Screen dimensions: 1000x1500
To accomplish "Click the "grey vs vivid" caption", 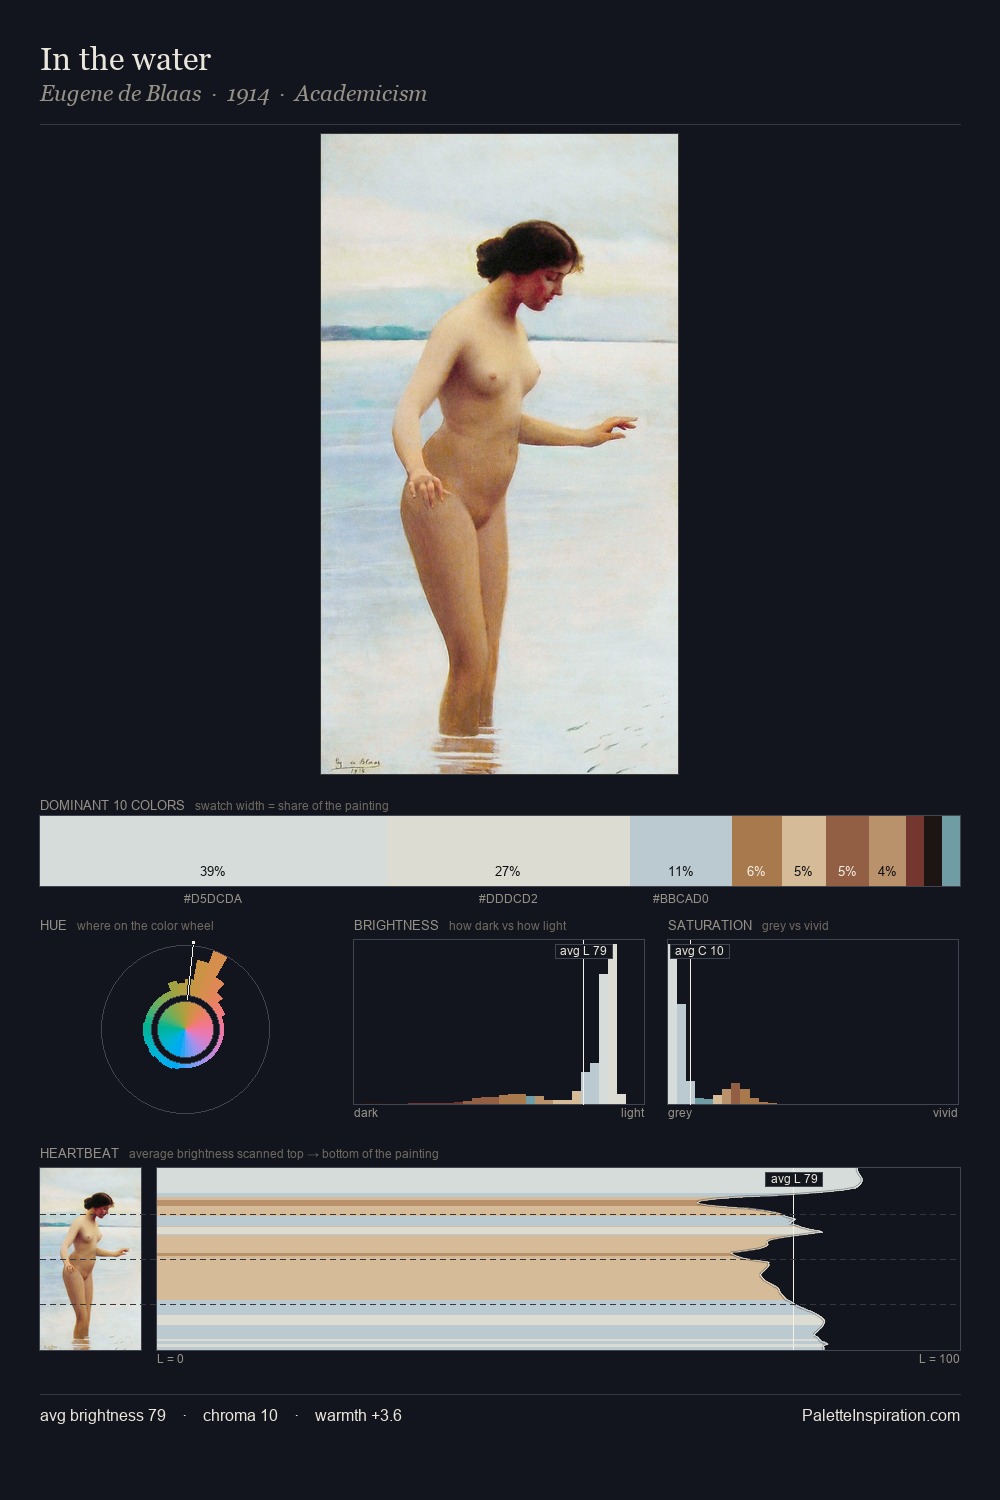I will 795,926.
